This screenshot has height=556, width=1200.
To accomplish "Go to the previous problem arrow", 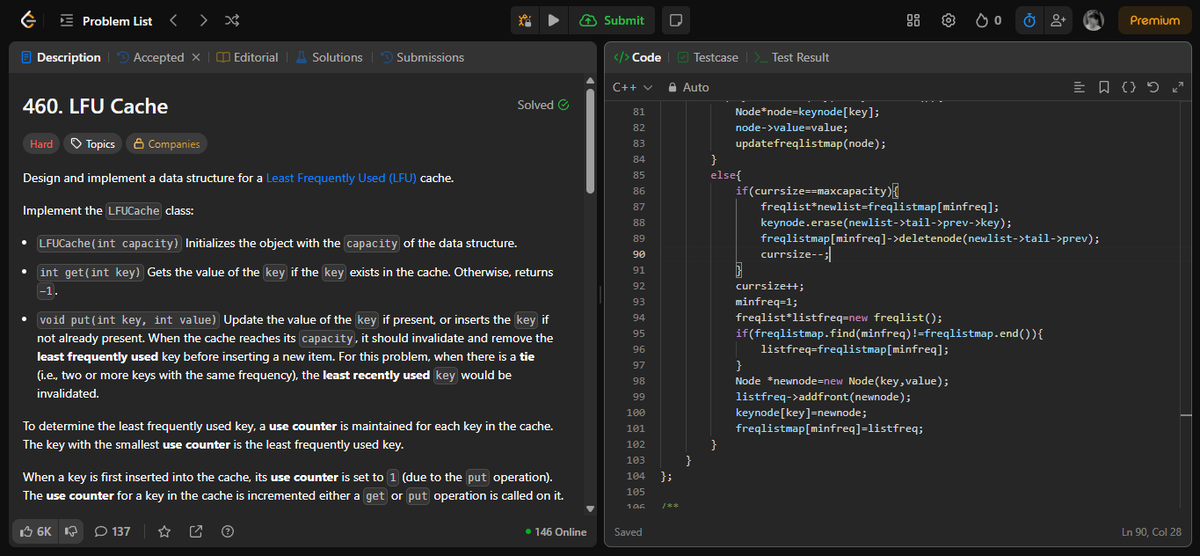I will [173, 20].
